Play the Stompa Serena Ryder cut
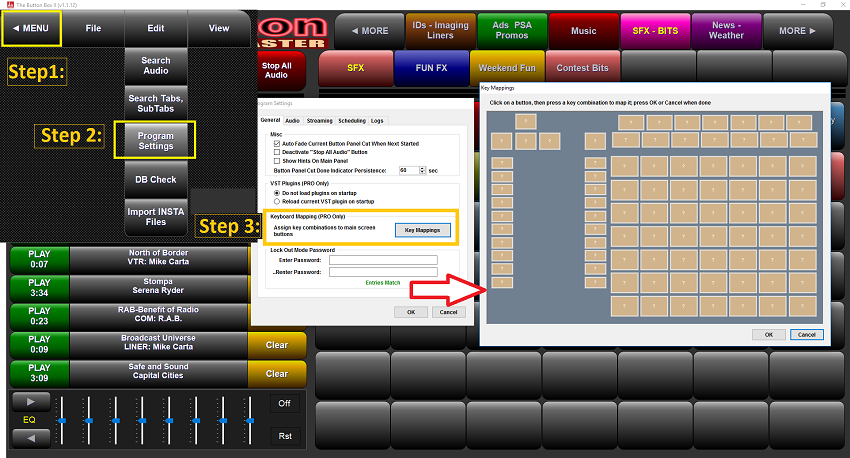 click(39, 288)
